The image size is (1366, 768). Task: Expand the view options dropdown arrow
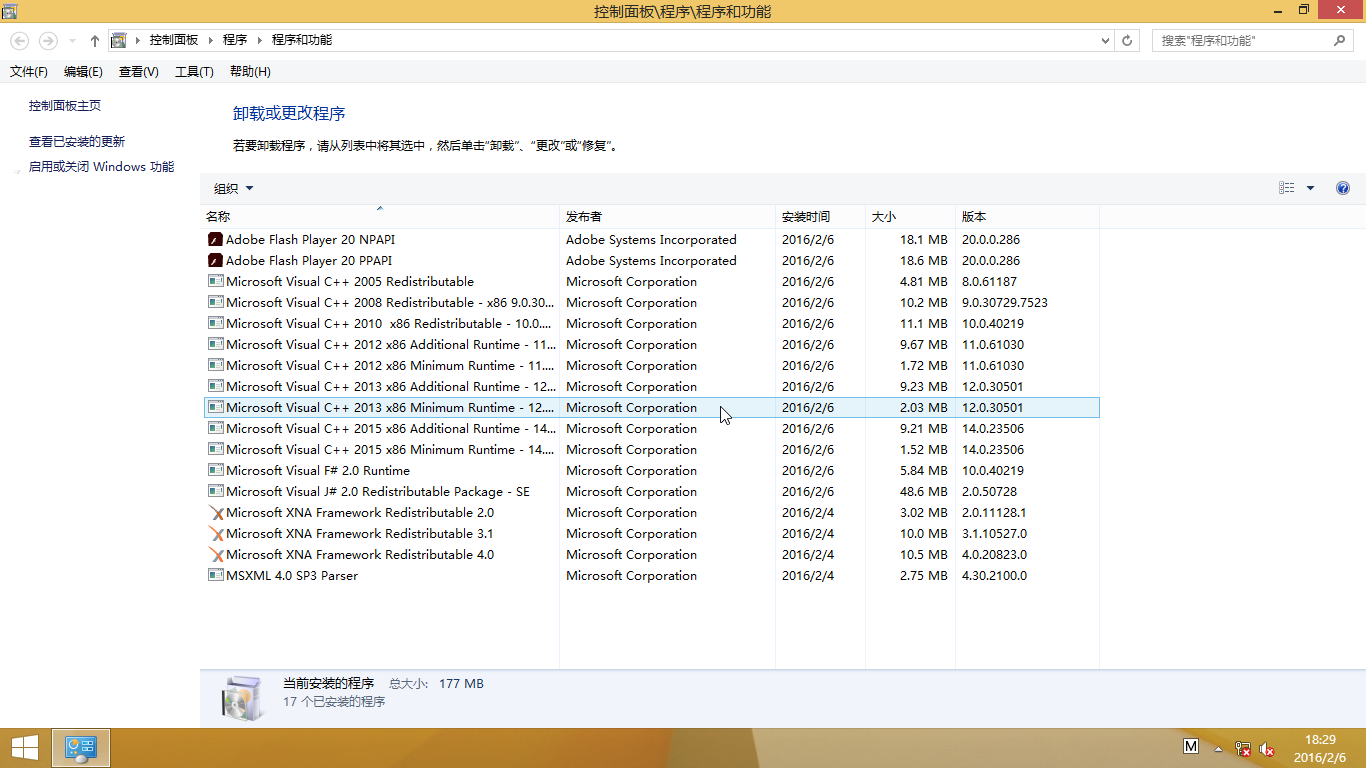1310,188
